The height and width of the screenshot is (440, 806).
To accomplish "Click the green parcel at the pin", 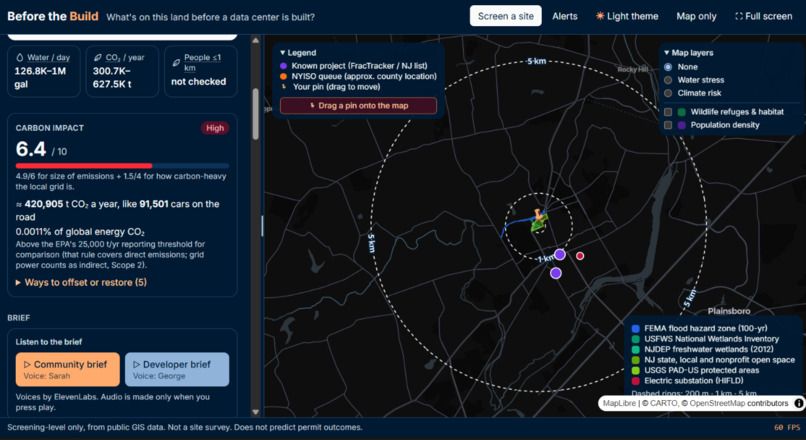I will 538,225.
